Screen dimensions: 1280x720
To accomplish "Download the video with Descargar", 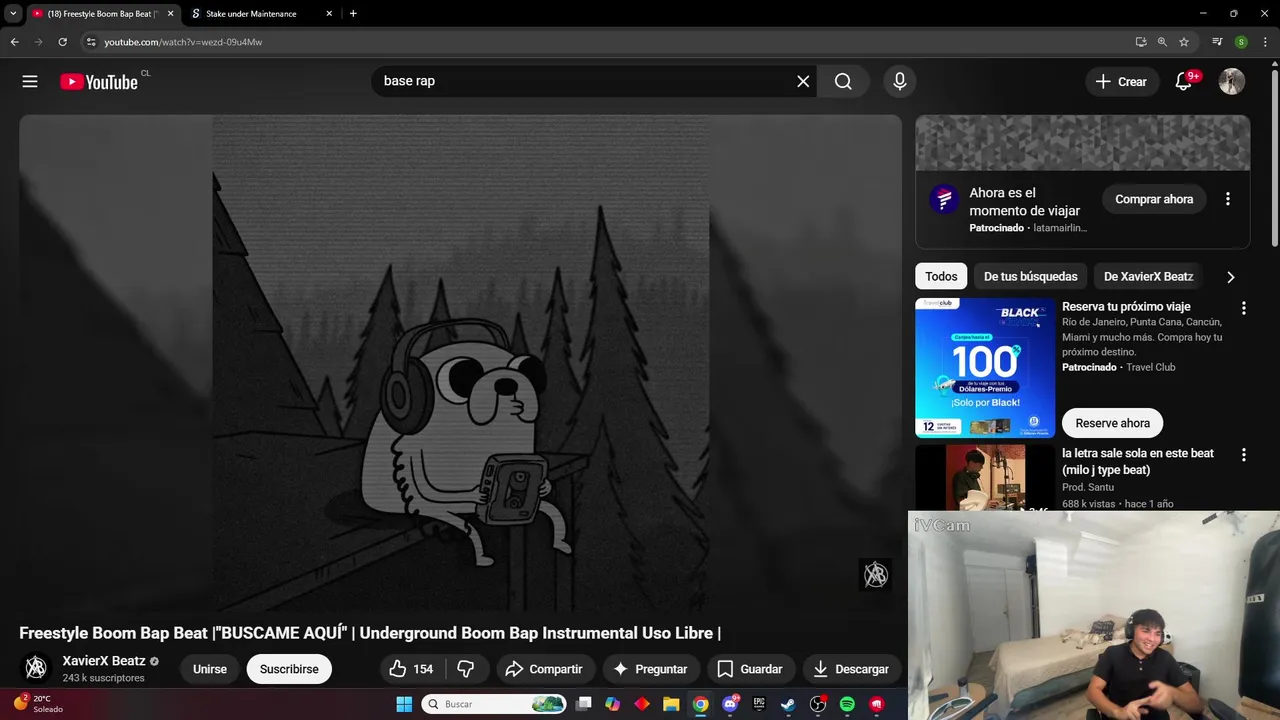I will click(x=851, y=669).
